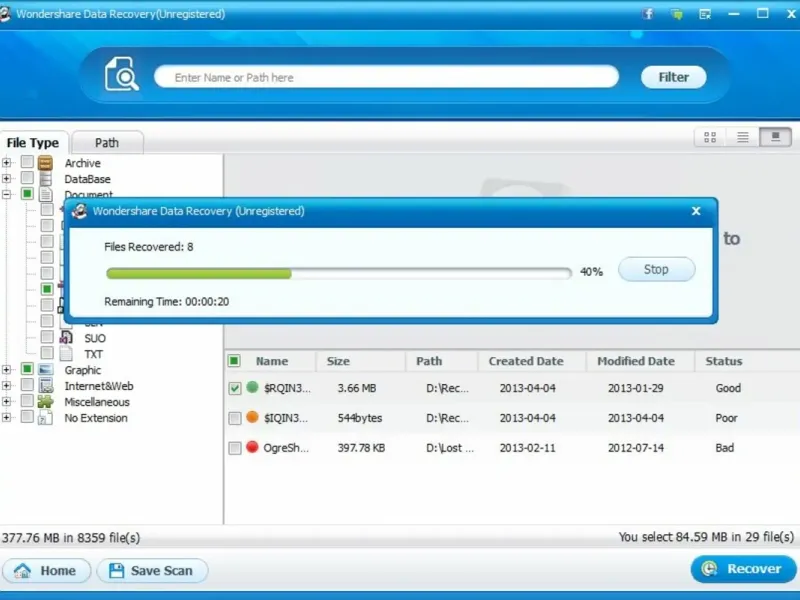The height and width of the screenshot is (600, 800).
Task: Sort by the Modified Date column
Action: click(x=636, y=361)
